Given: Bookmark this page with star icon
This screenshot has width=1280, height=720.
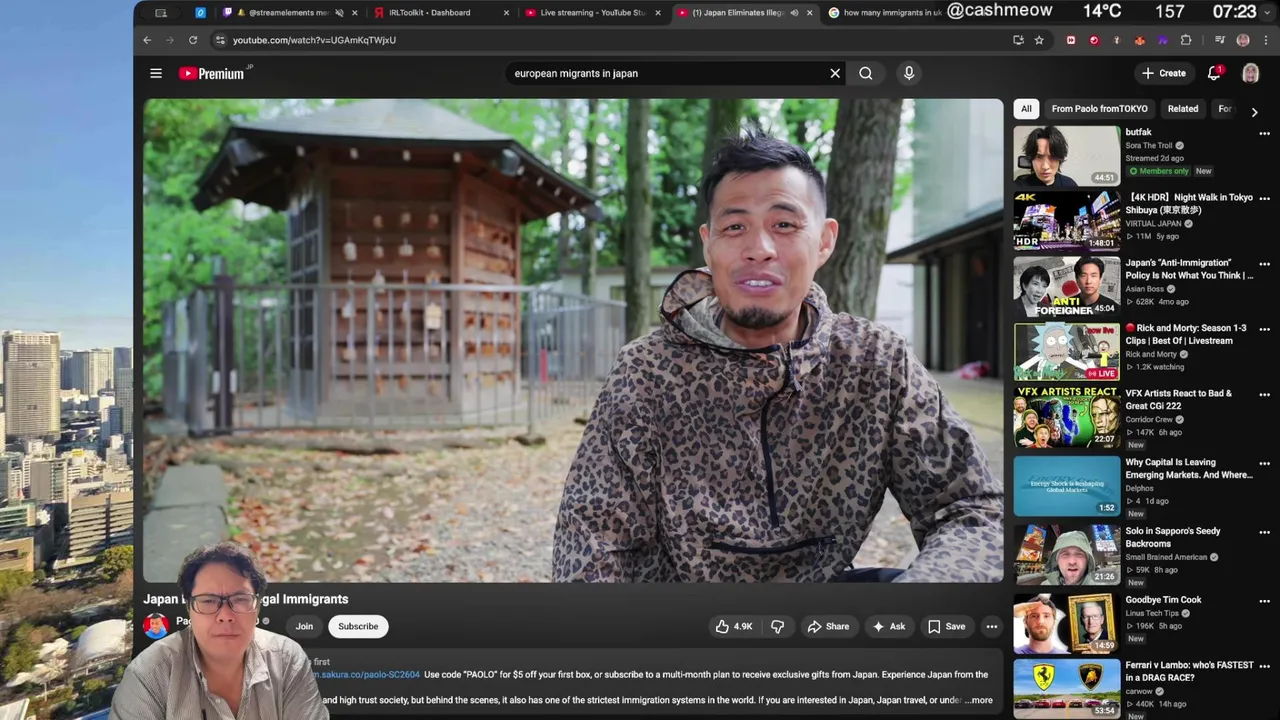Looking at the screenshot, I should click(1039, 40).
